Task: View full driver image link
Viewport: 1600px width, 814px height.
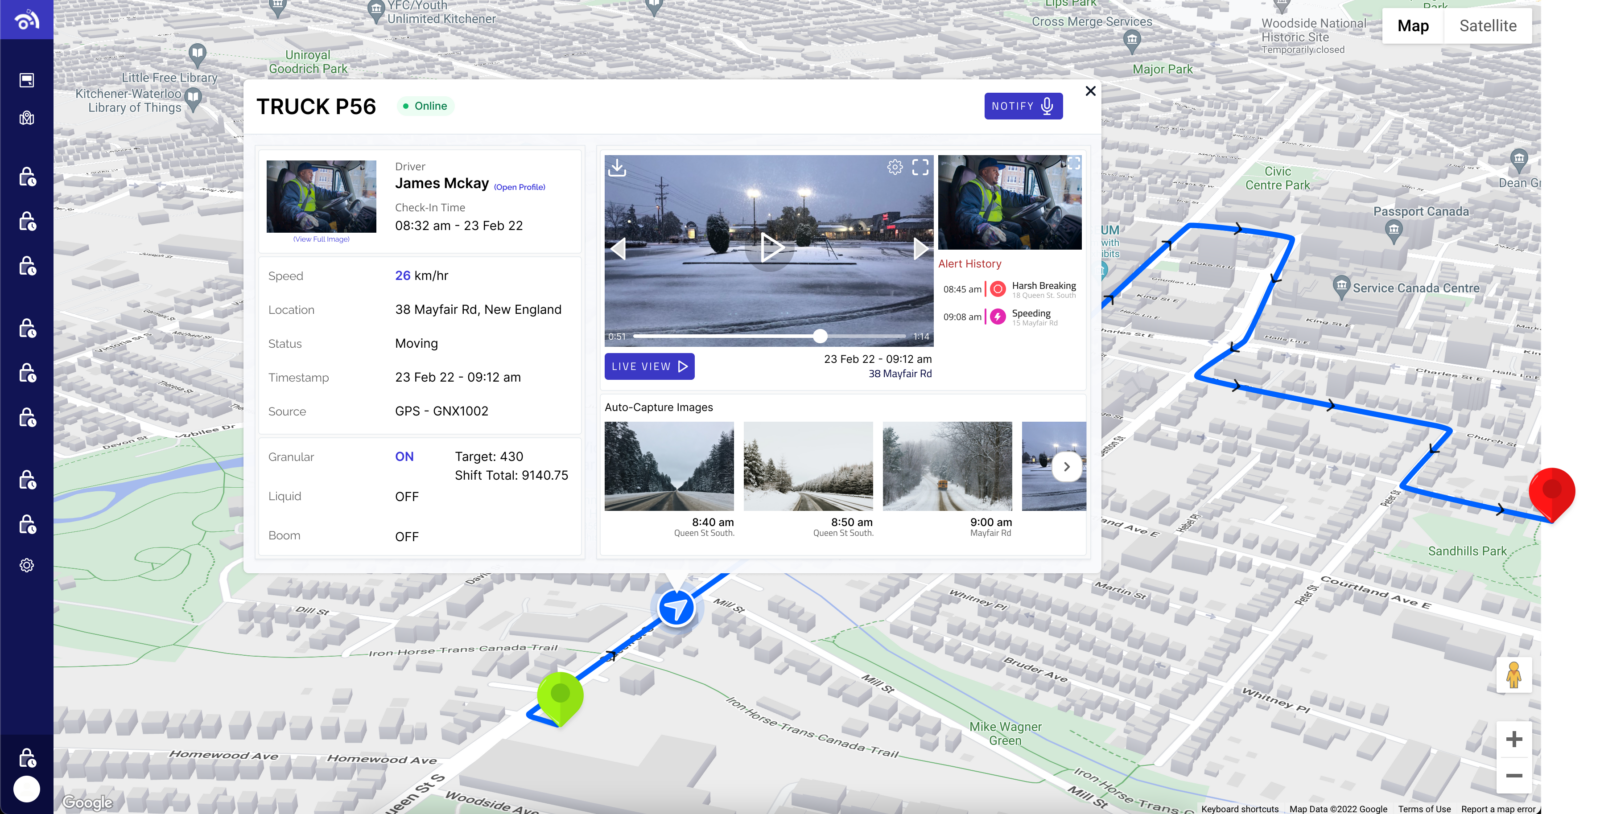Action: (321, 240)
